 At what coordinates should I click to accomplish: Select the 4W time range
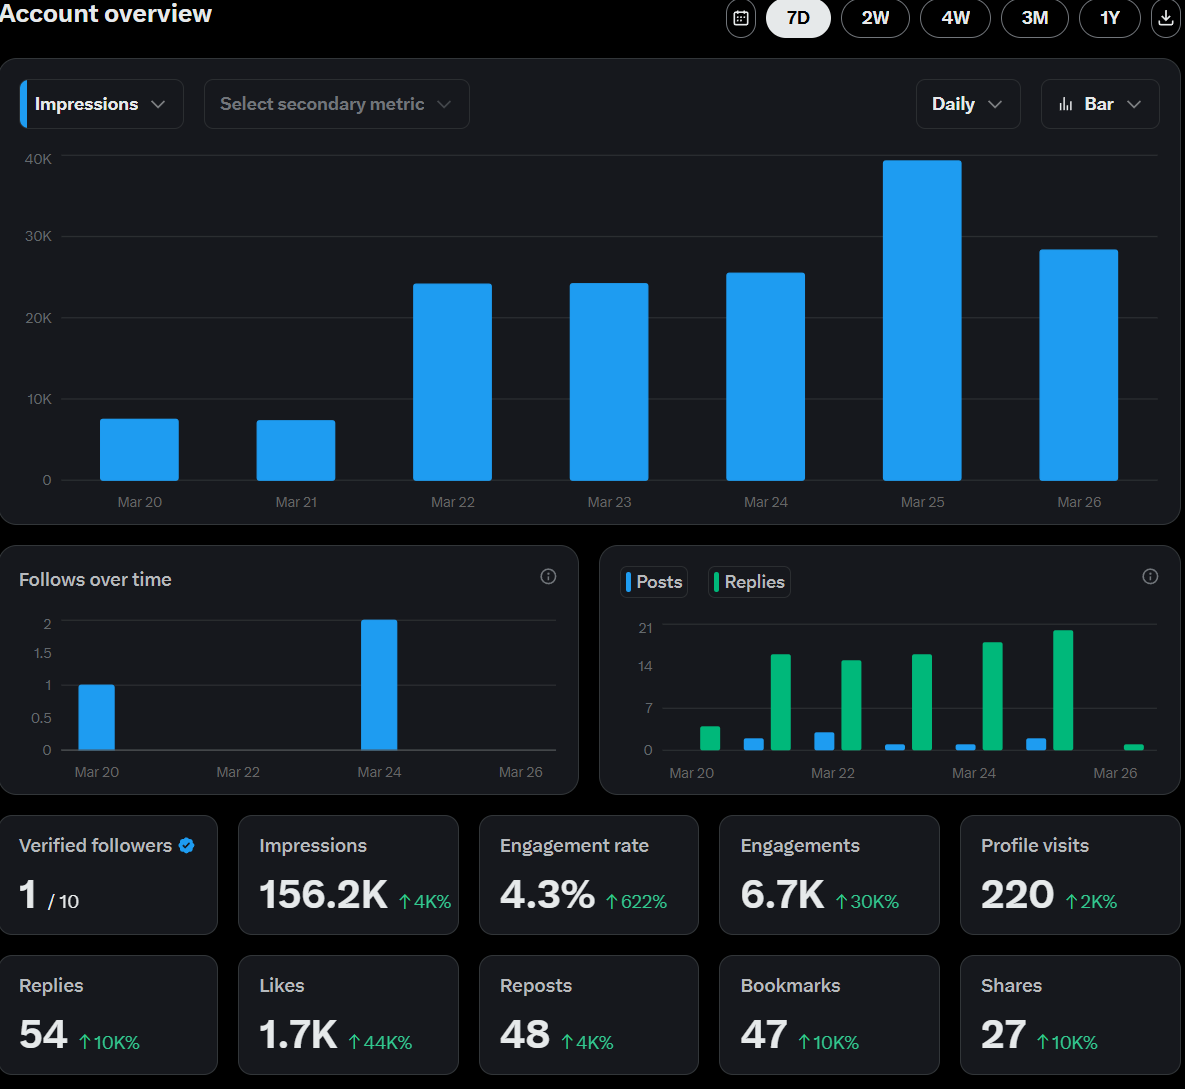[955, 18]
